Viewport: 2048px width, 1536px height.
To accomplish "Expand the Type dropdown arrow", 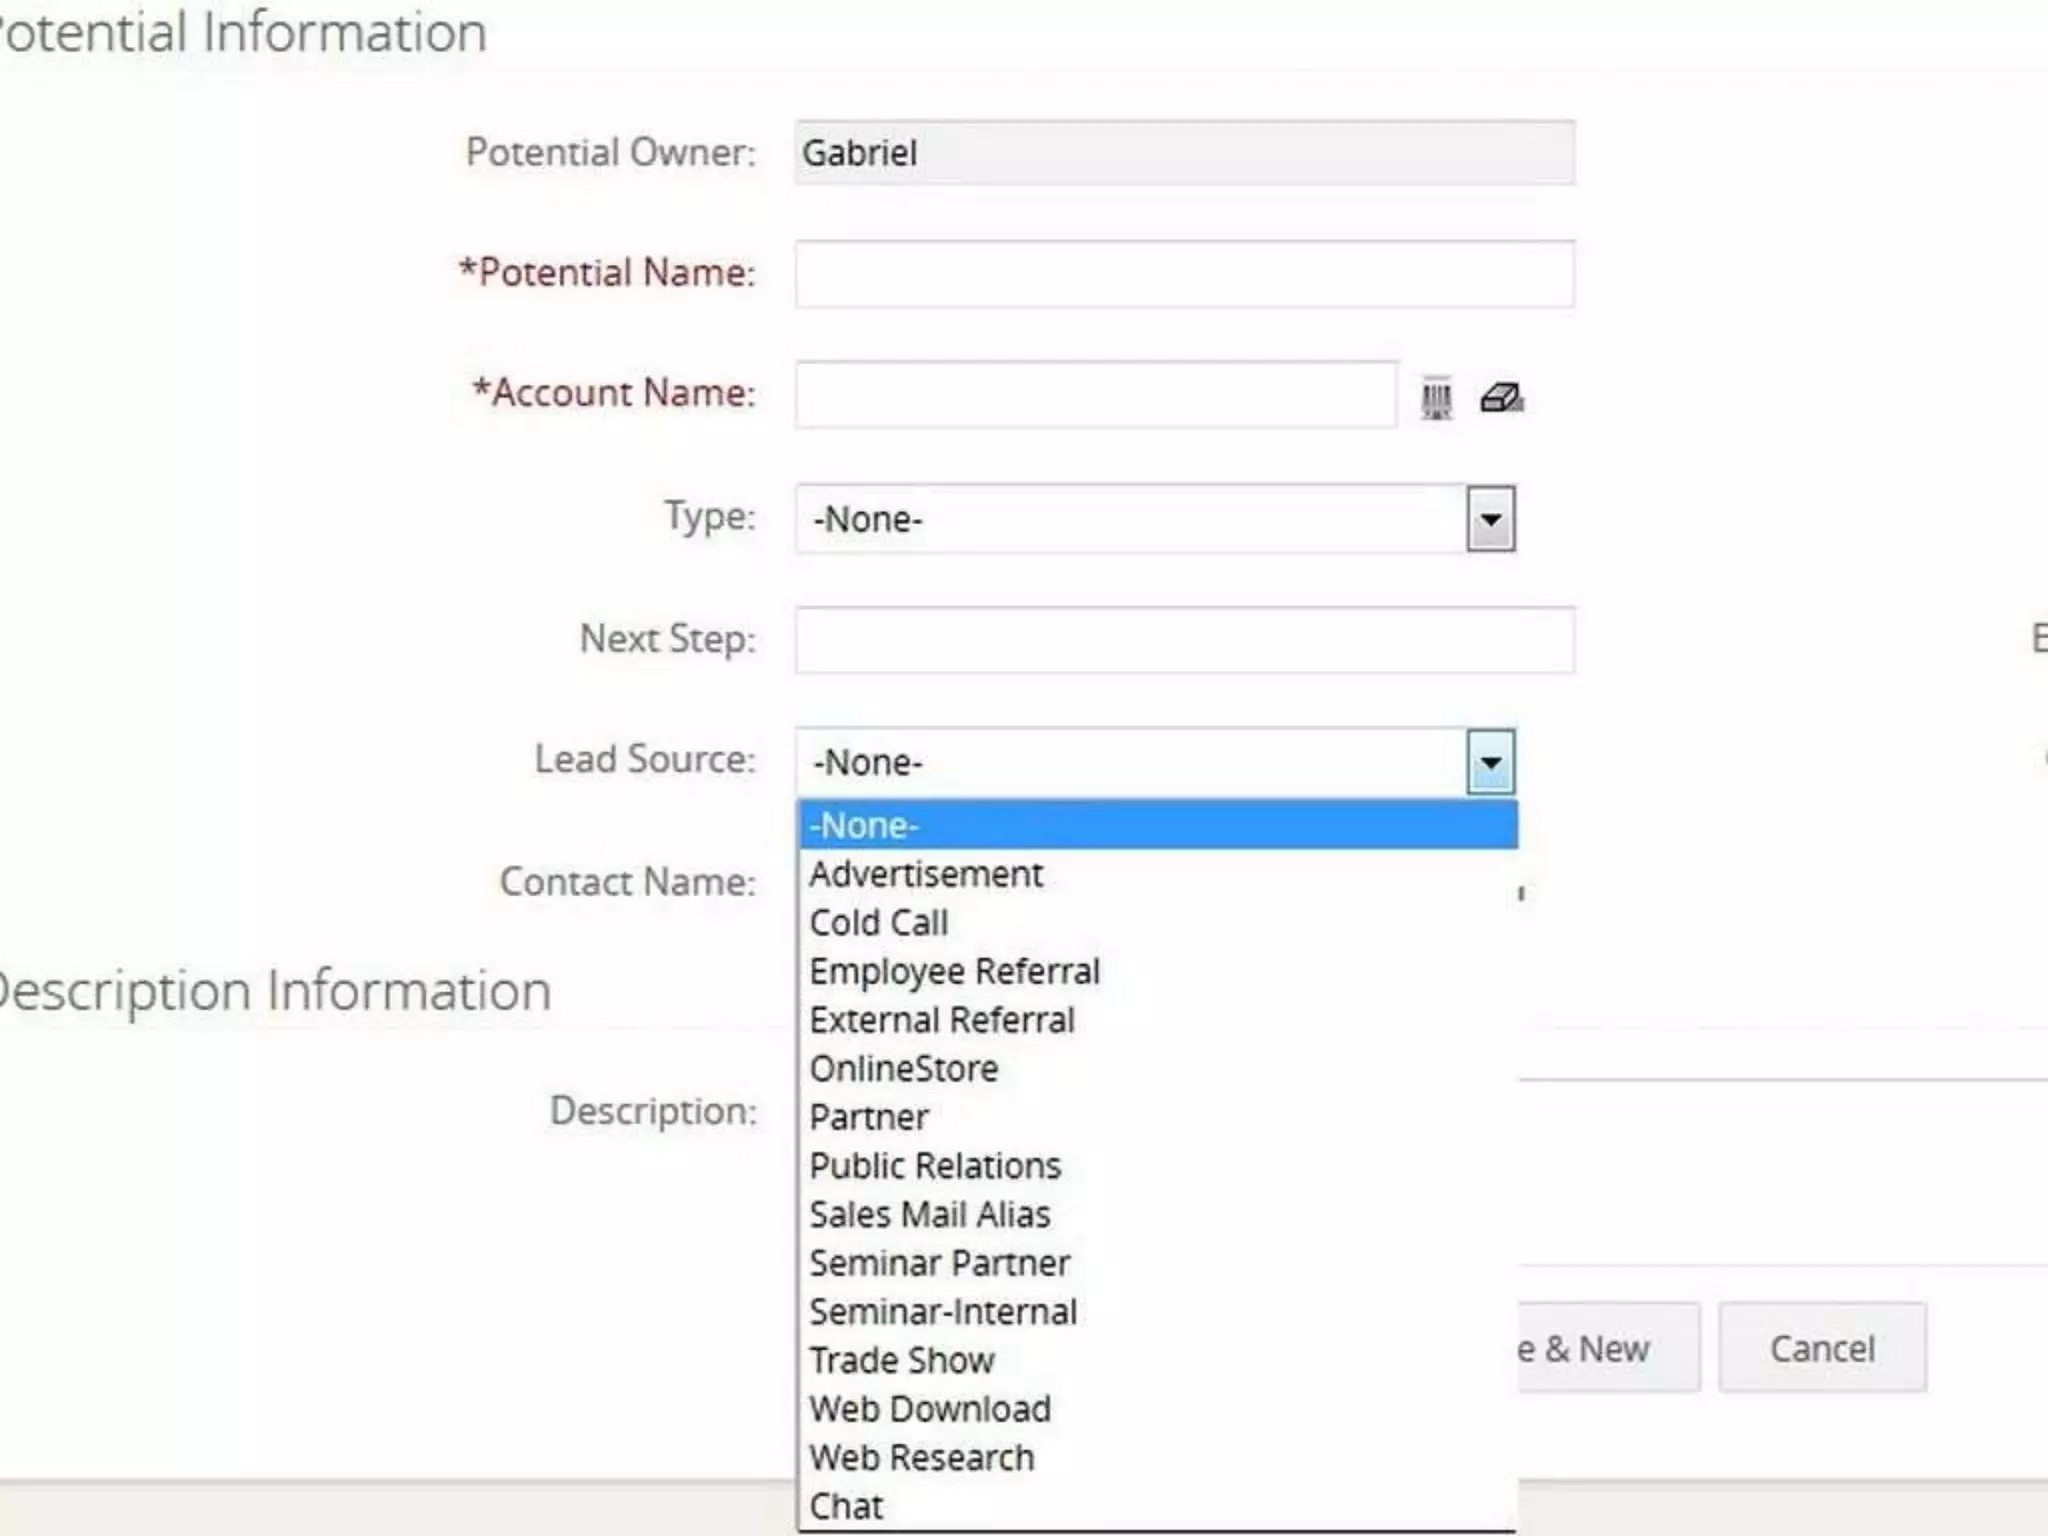I will click(x=1490, y=519).
